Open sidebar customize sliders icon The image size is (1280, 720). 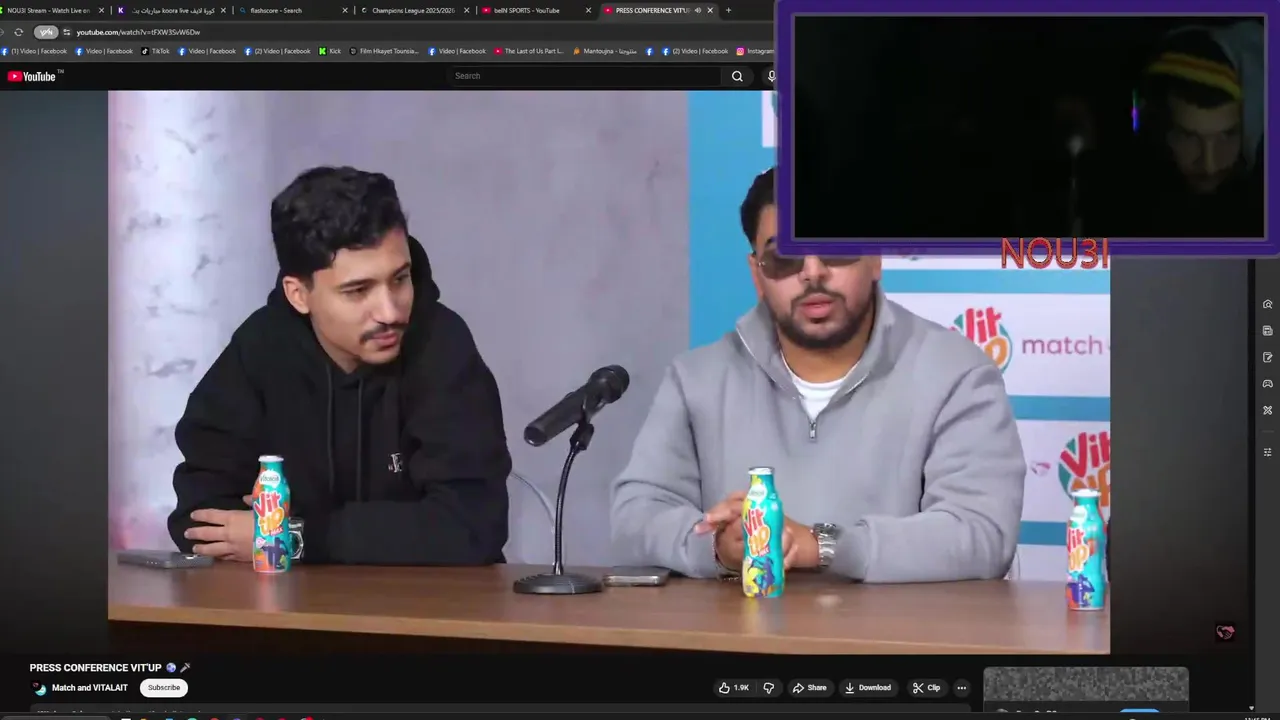coord(1268,452)
